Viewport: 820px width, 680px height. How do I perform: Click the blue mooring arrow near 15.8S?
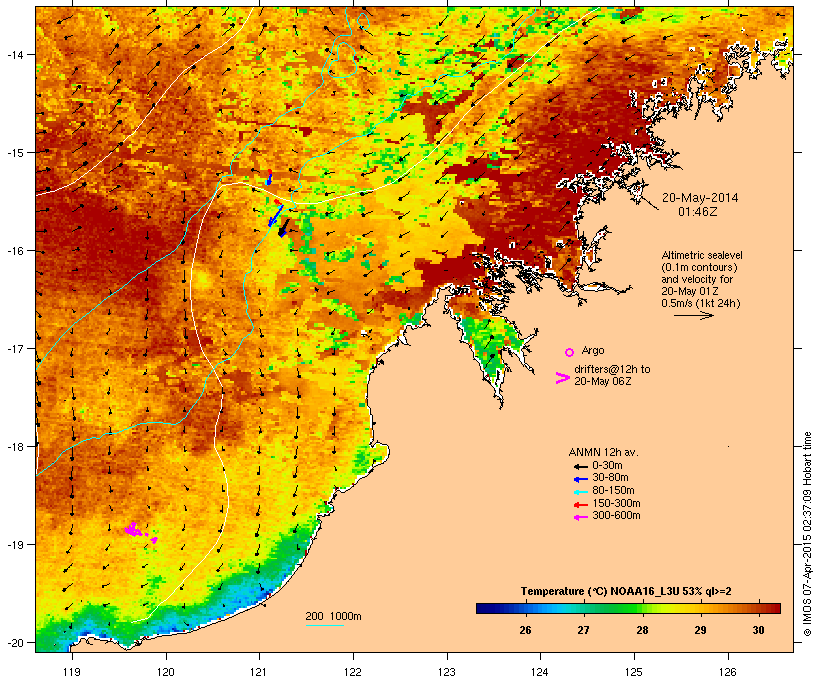[x=276, y=215]
